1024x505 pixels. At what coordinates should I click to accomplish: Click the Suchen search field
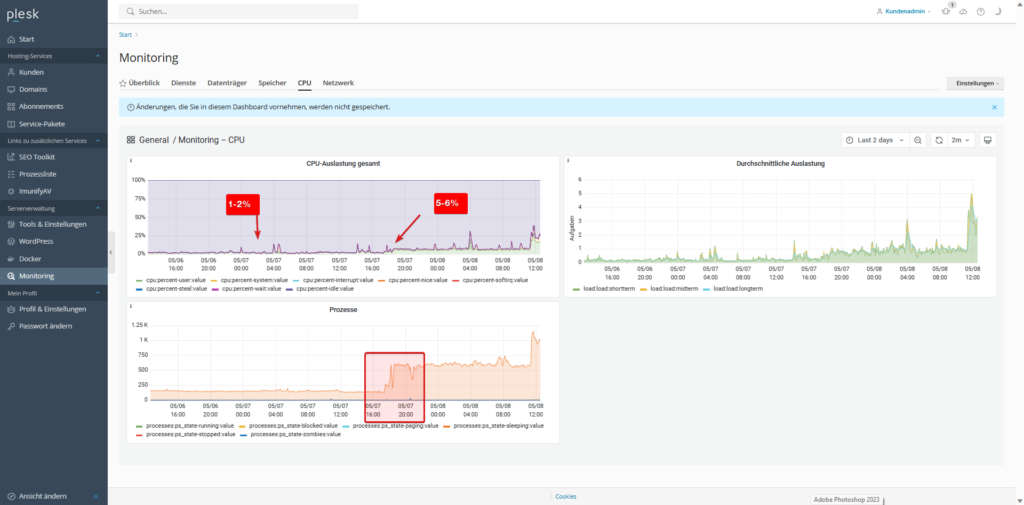[x=238, y=12]
